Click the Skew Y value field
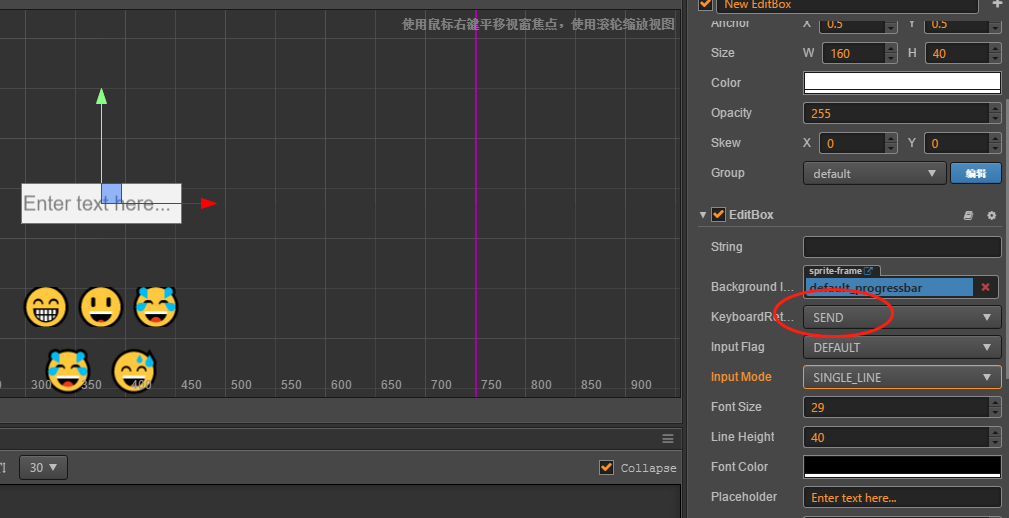 (x=957, y=143)
